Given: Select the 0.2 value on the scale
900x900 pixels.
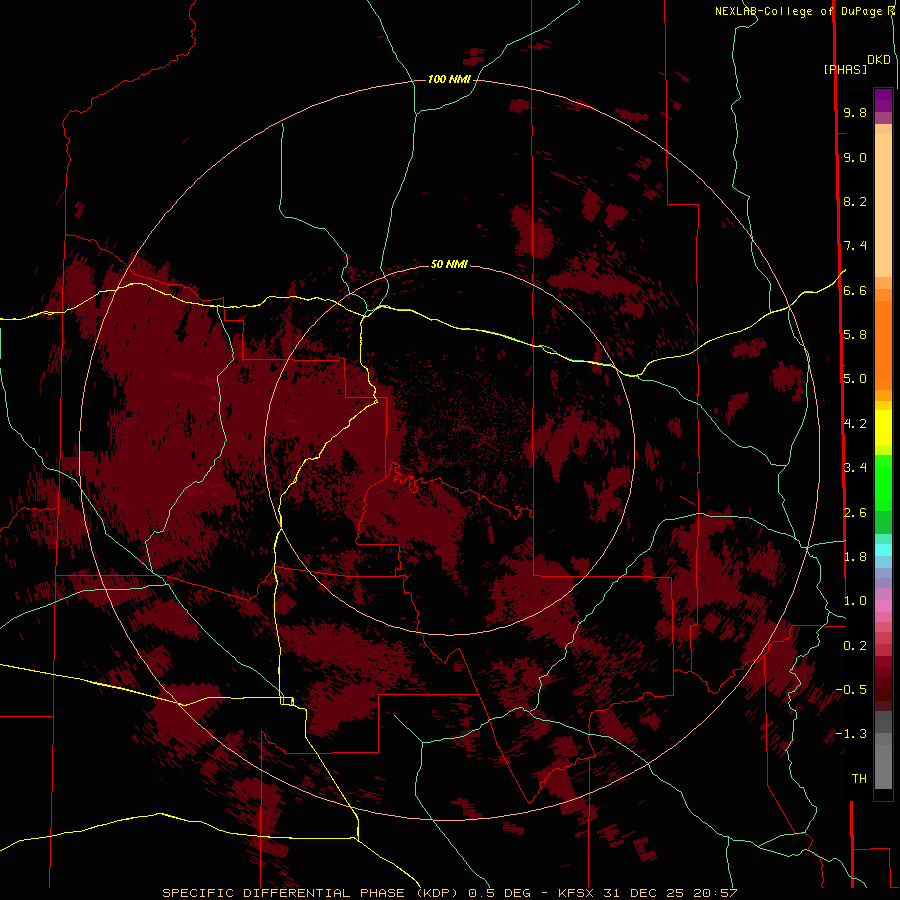Looking at the screenshot, I should coord(855,645).
